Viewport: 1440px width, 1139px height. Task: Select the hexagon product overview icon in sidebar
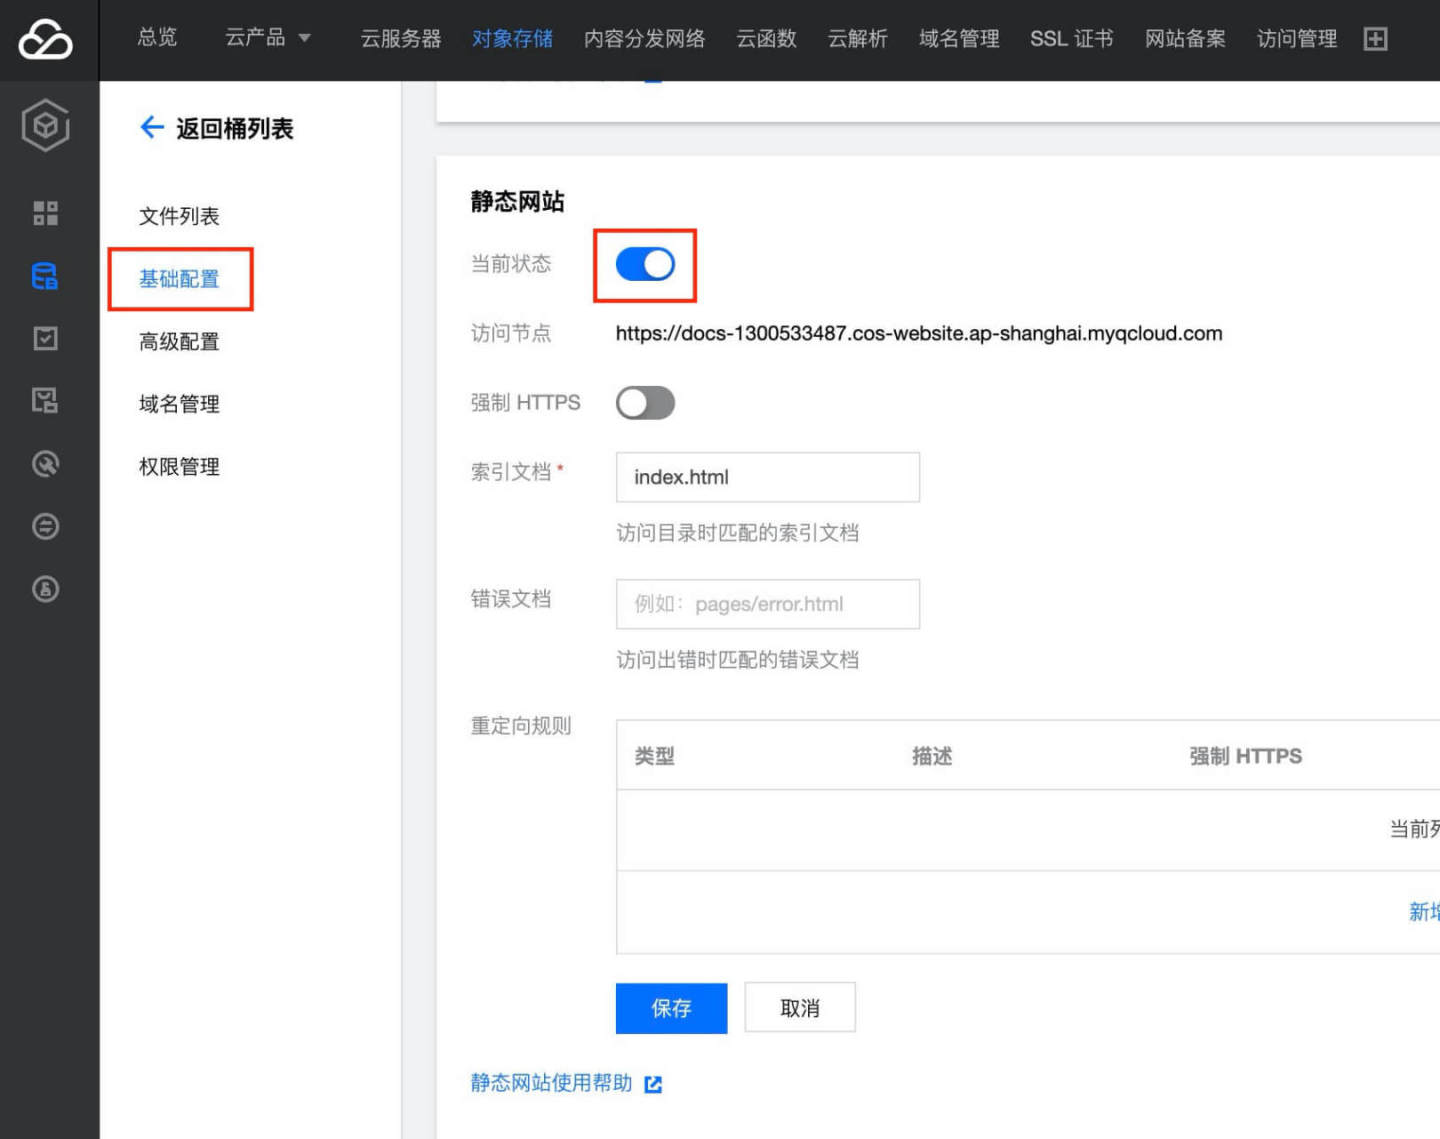point(45,126)
